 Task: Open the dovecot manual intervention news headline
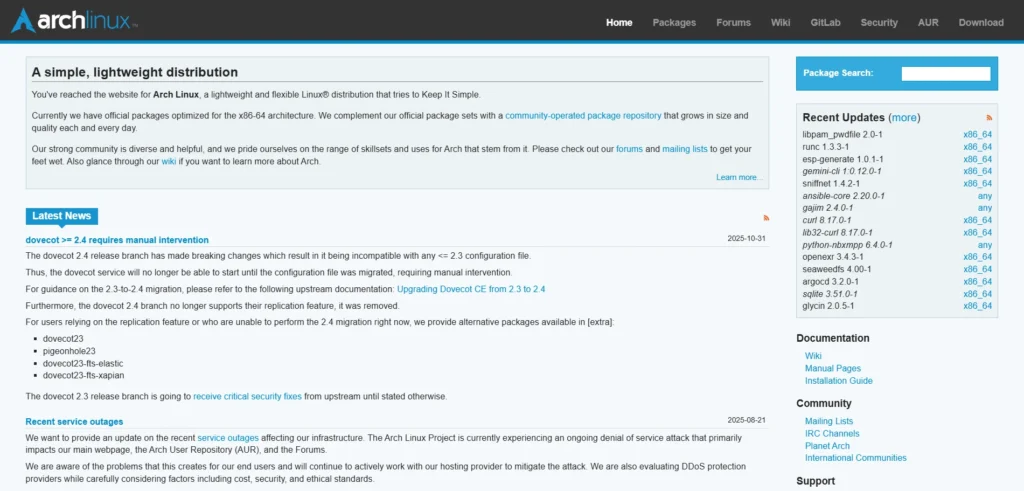[117, 240]
